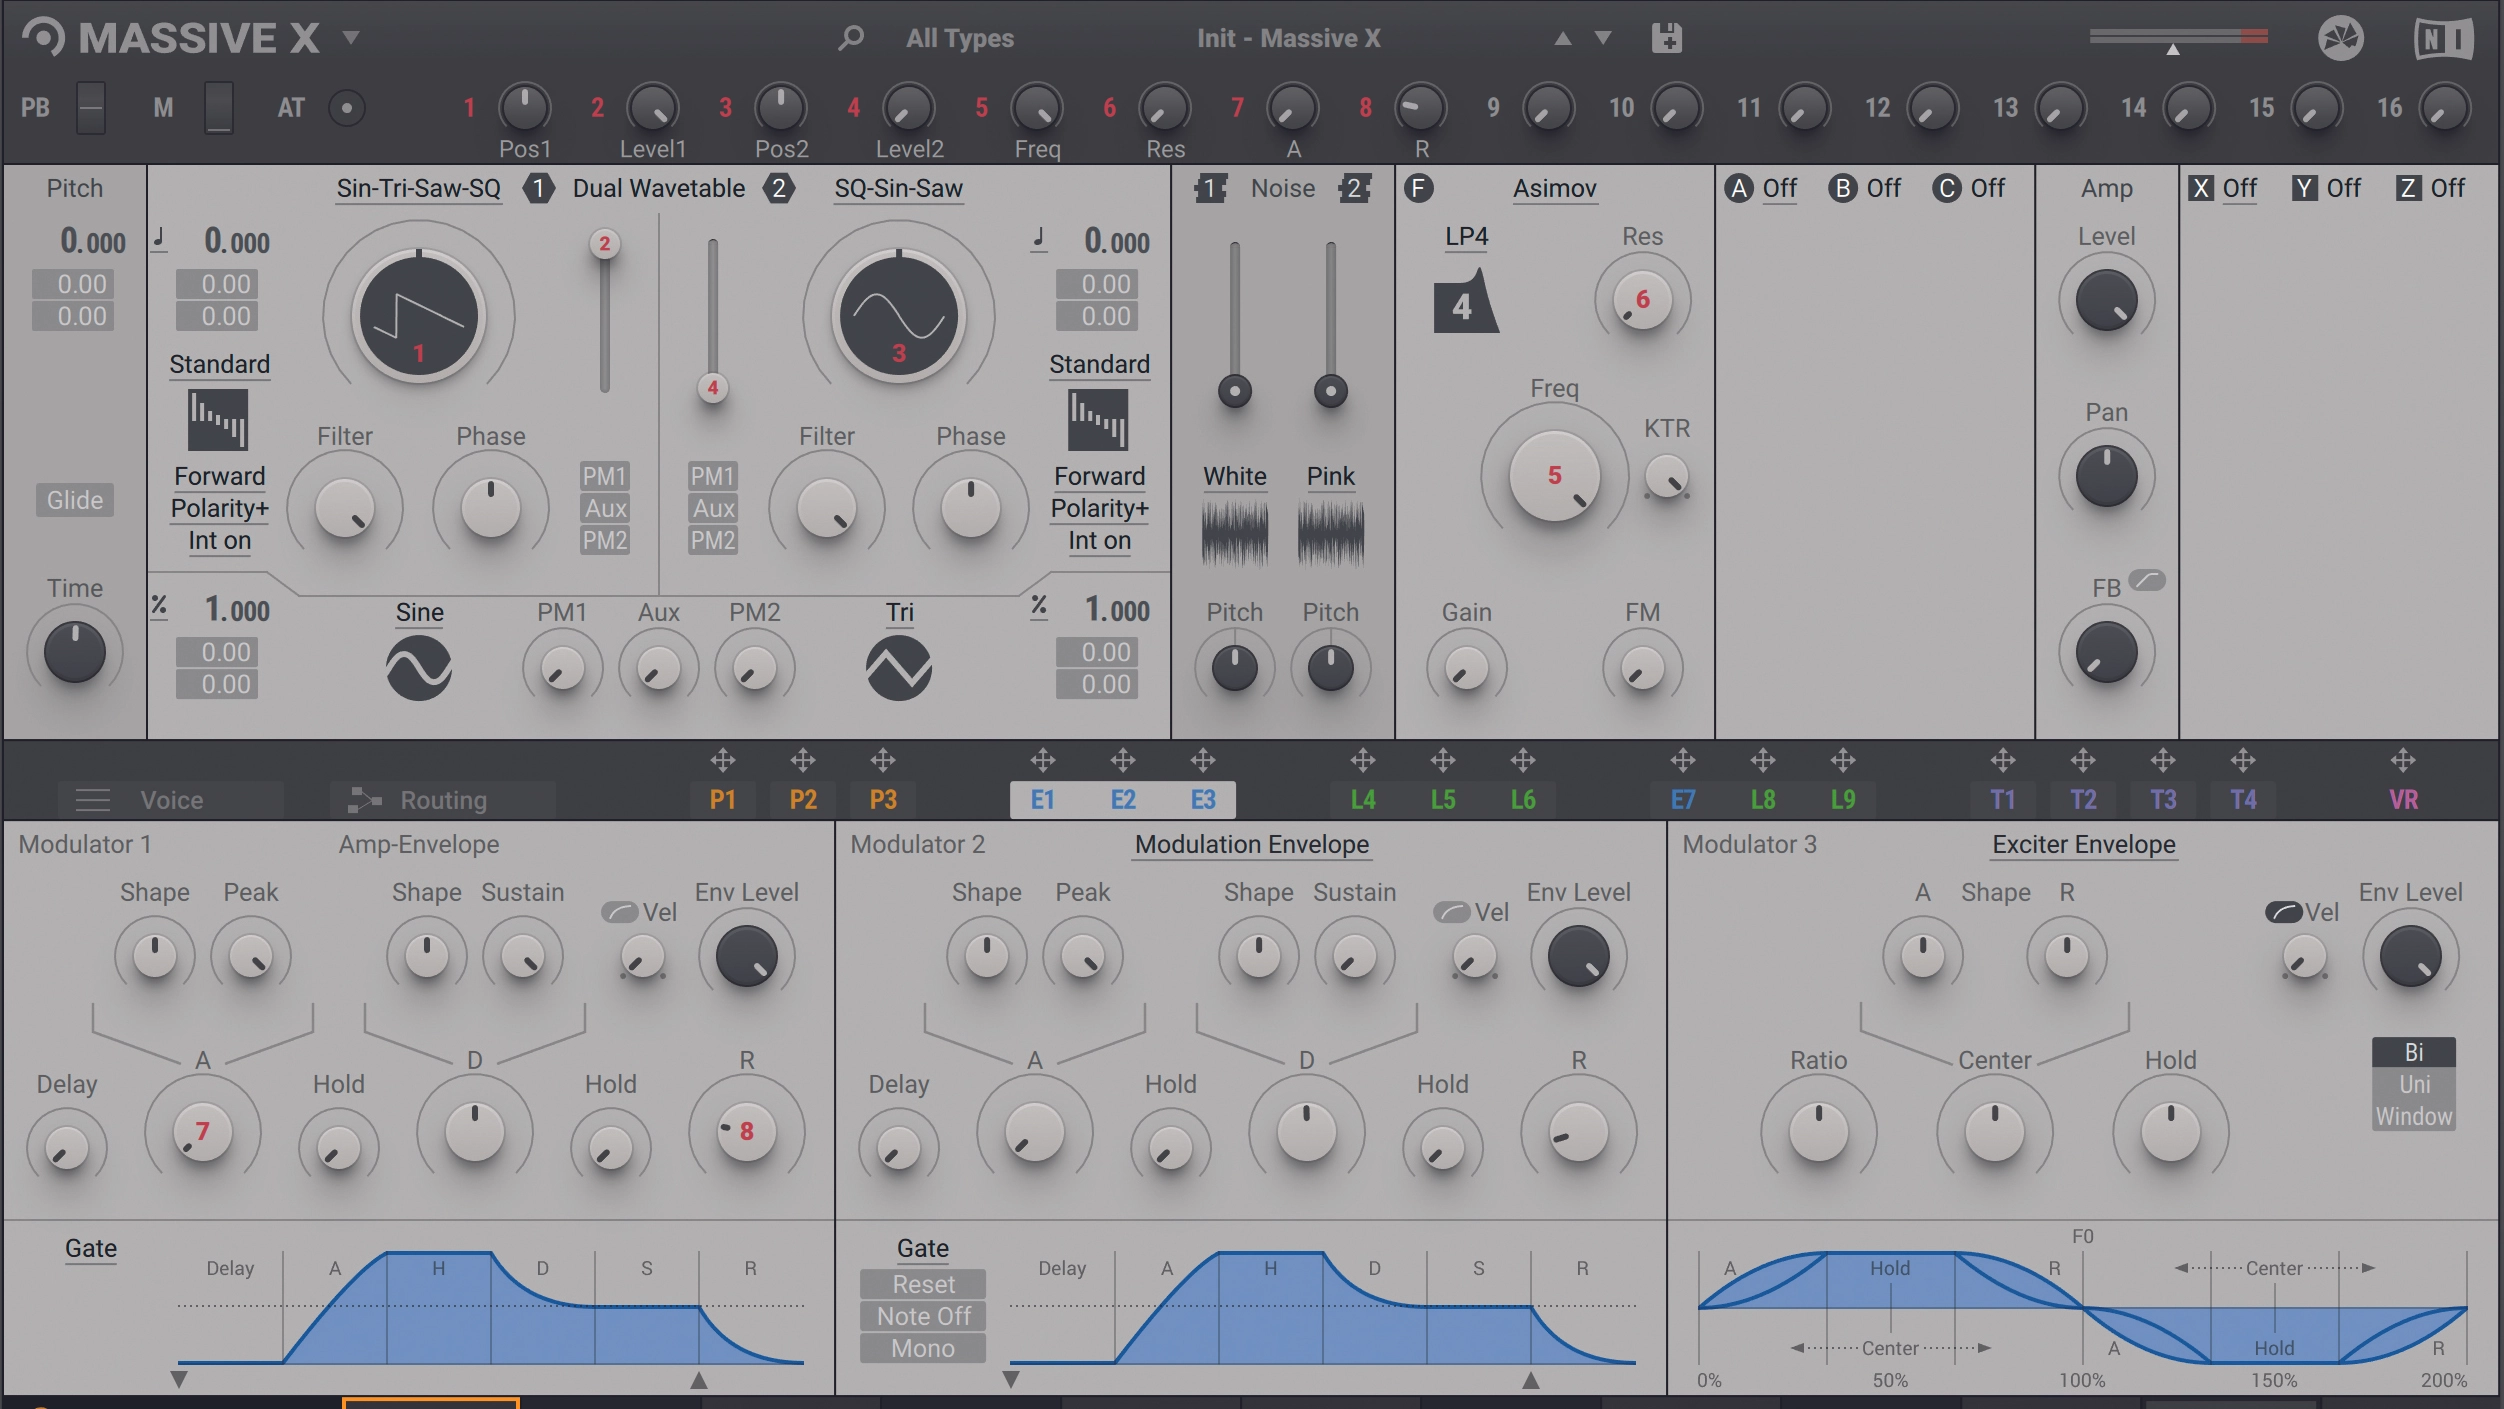Click oscillator 1 PM1 routing button
This screenshot has width=2504, height=1409.
604,476
